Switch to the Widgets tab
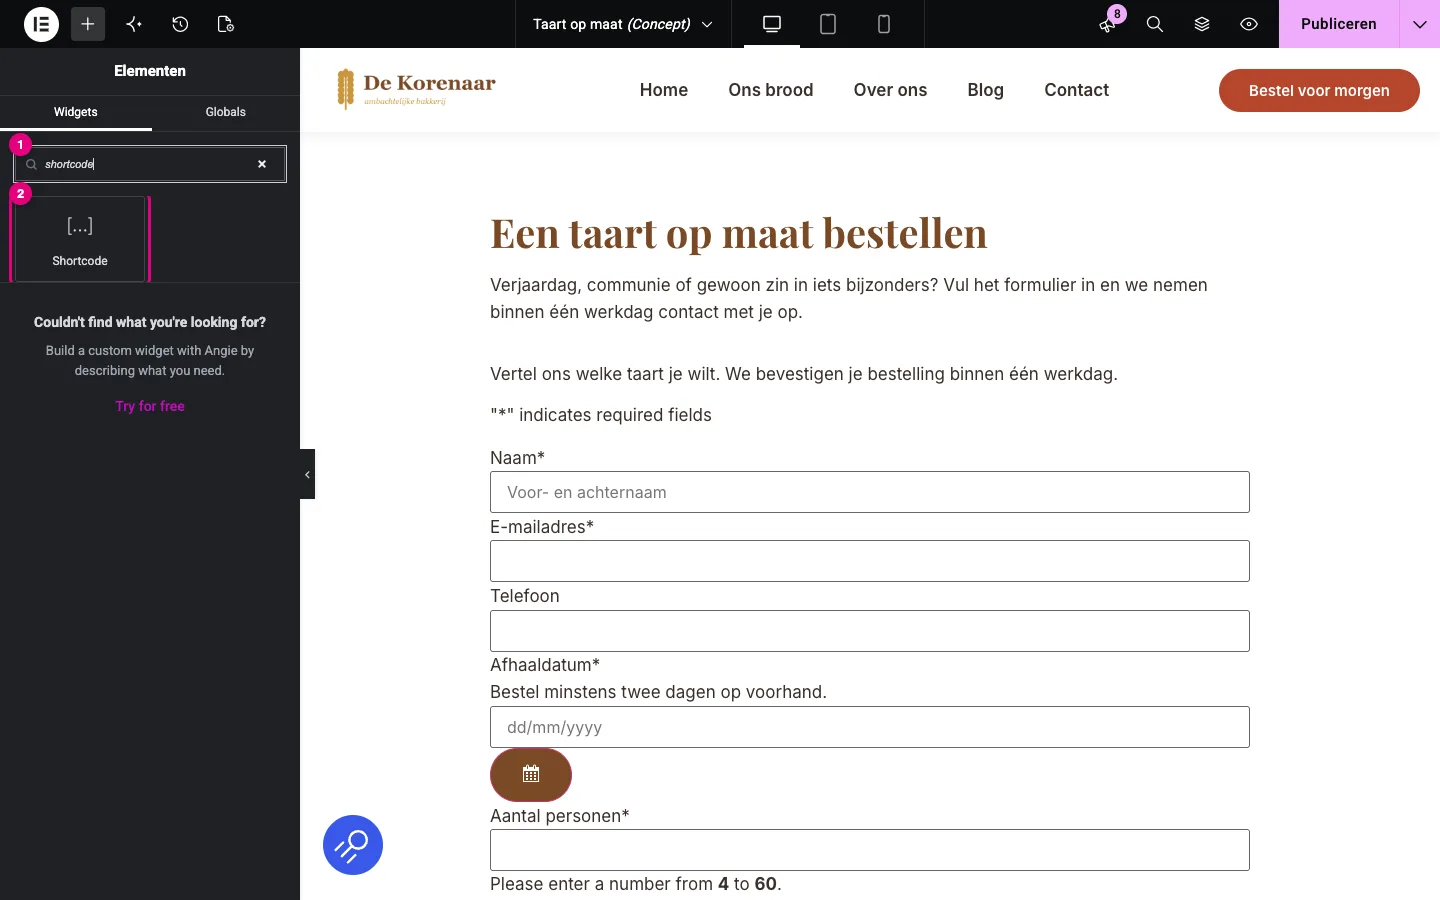This screenshot has height=900, width=1440. pos(76,112)
